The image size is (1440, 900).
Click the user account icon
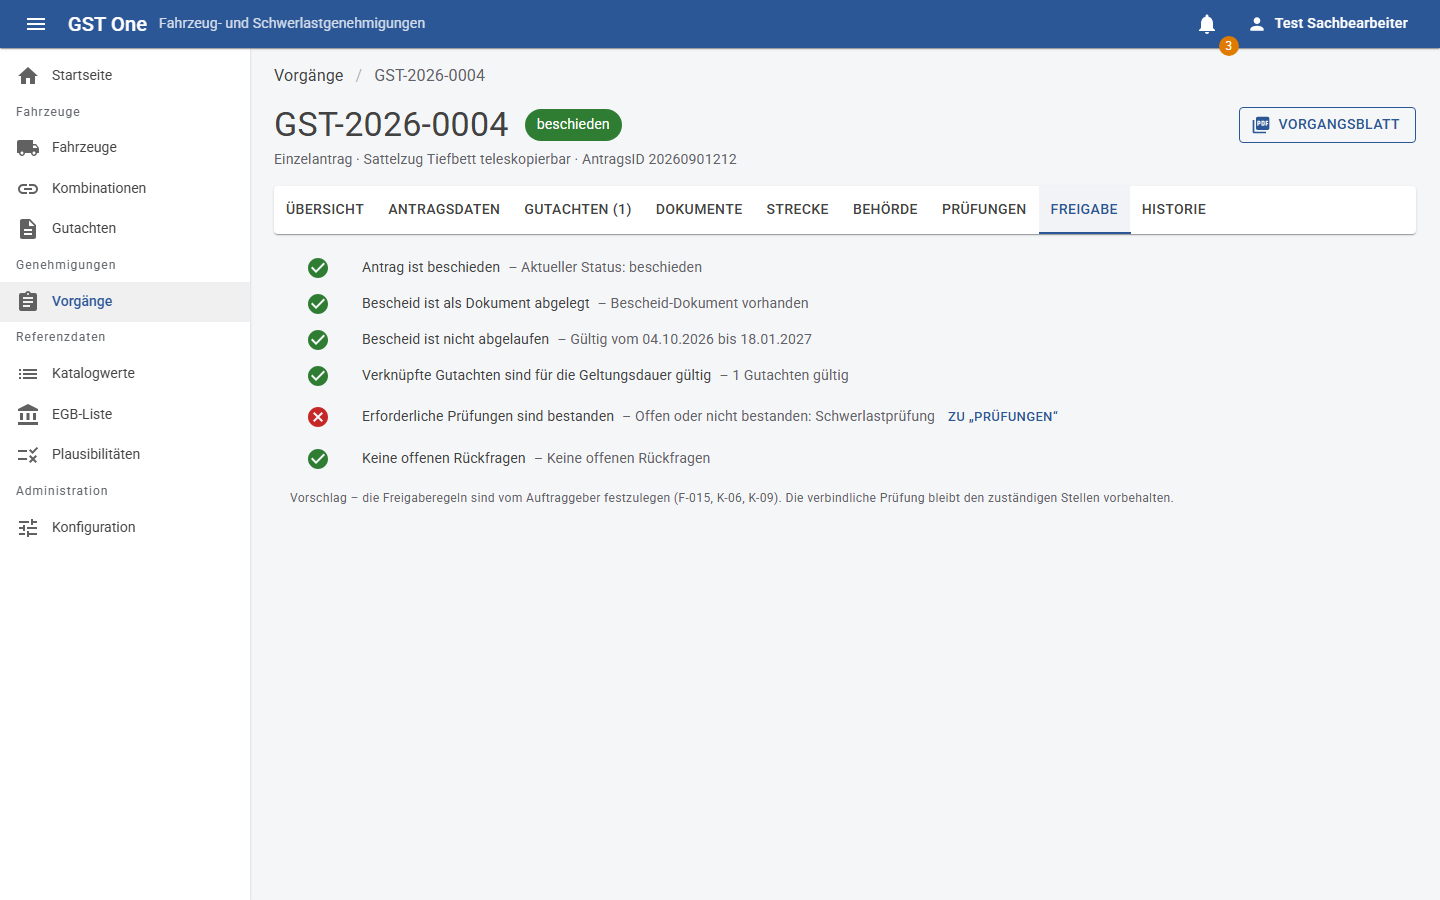1257,24
